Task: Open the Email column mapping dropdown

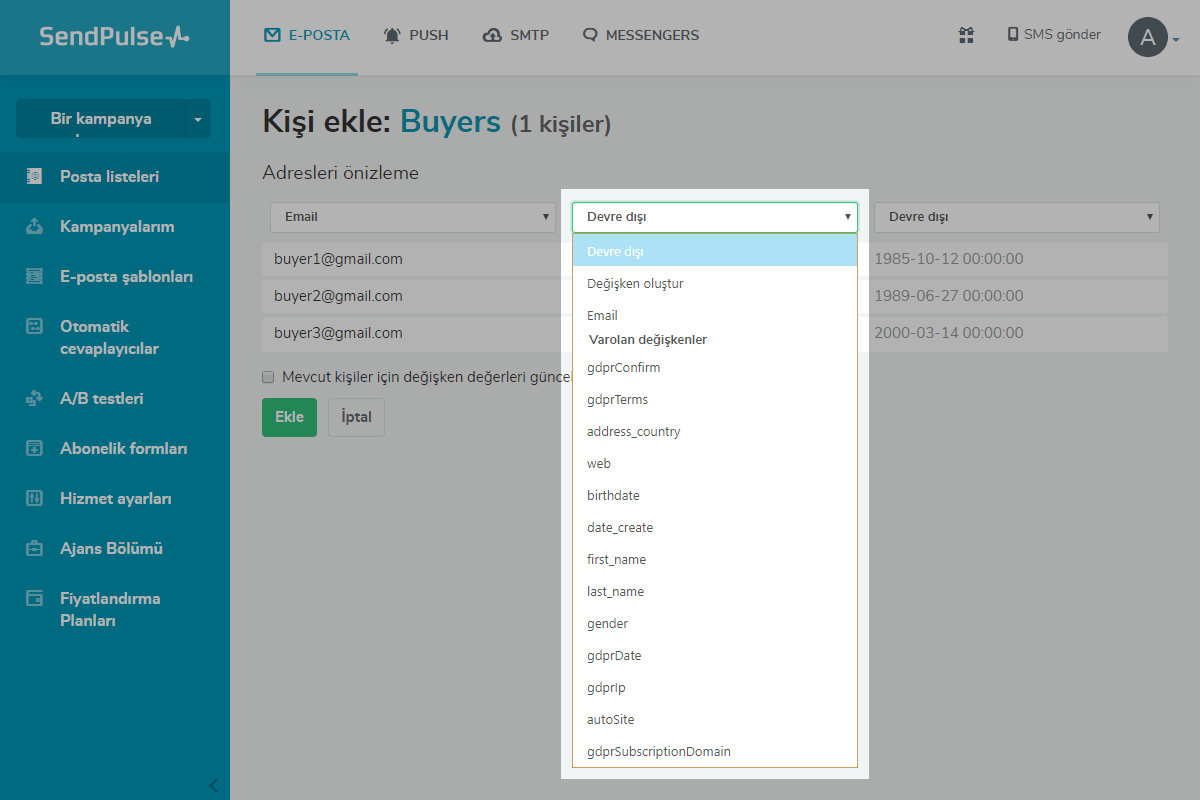Action: [412, 217]
